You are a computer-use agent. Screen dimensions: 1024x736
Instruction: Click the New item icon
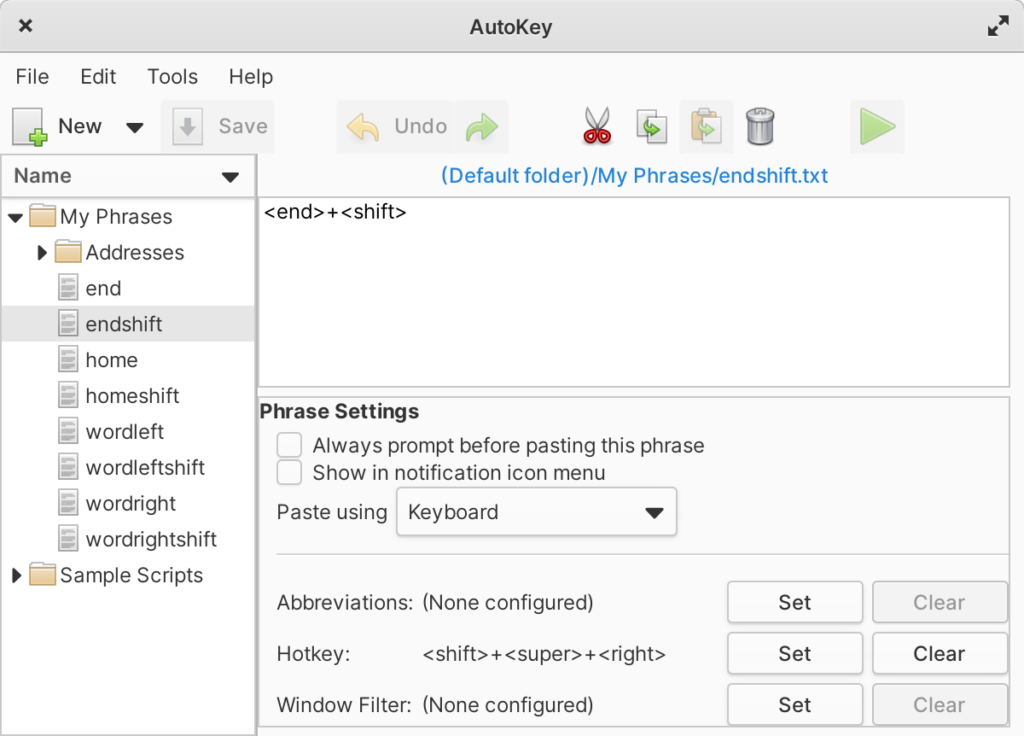click(x=29, y=127)
